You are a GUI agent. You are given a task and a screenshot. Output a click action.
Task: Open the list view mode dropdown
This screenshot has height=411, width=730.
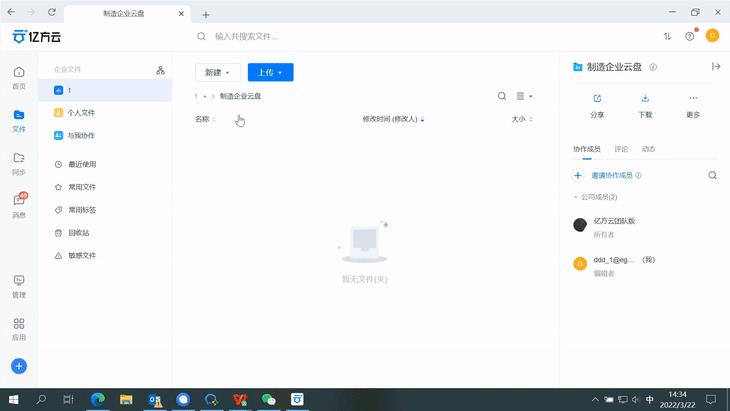point(523,96)
